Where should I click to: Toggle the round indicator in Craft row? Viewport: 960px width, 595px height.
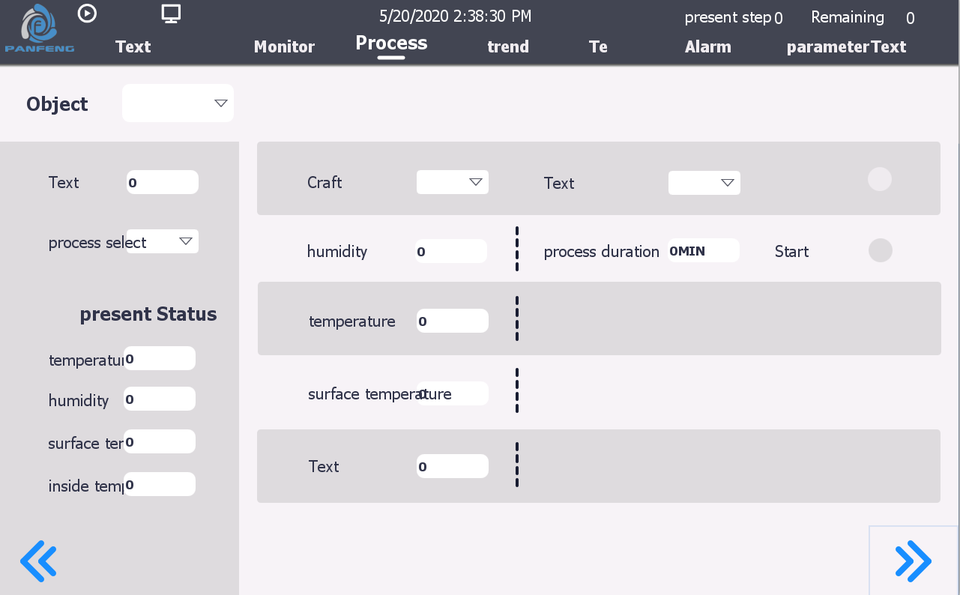879,179
